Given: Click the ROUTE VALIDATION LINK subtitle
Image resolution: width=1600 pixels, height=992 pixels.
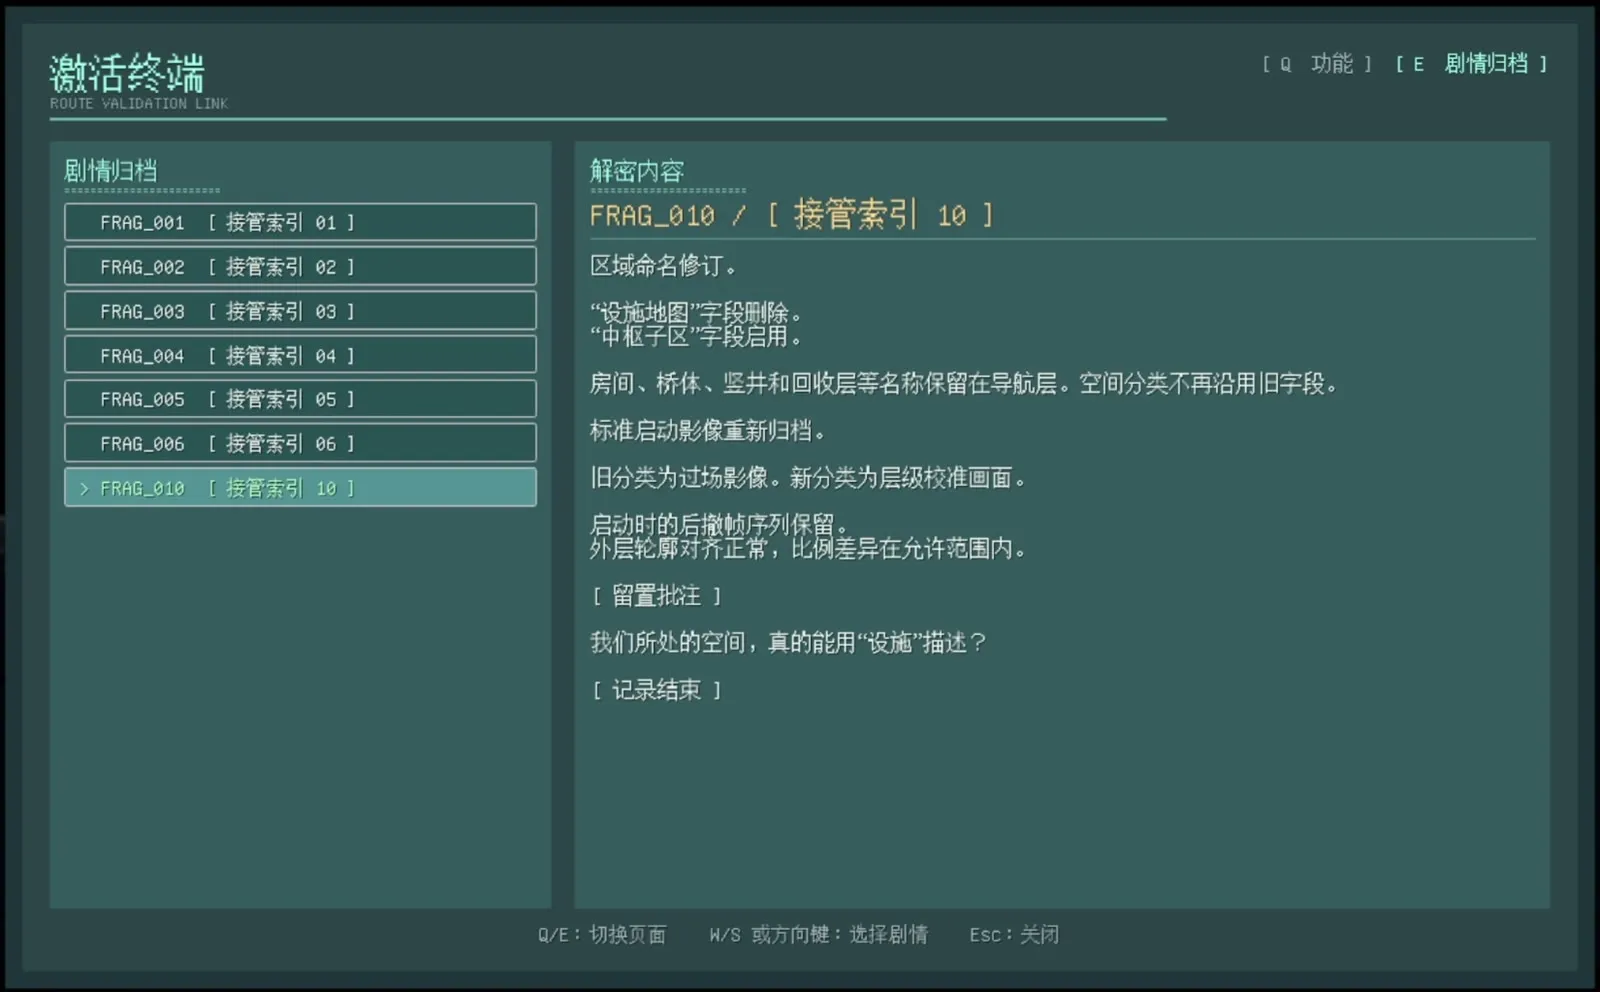Looking at the screenshot, I should pos(139,104).
